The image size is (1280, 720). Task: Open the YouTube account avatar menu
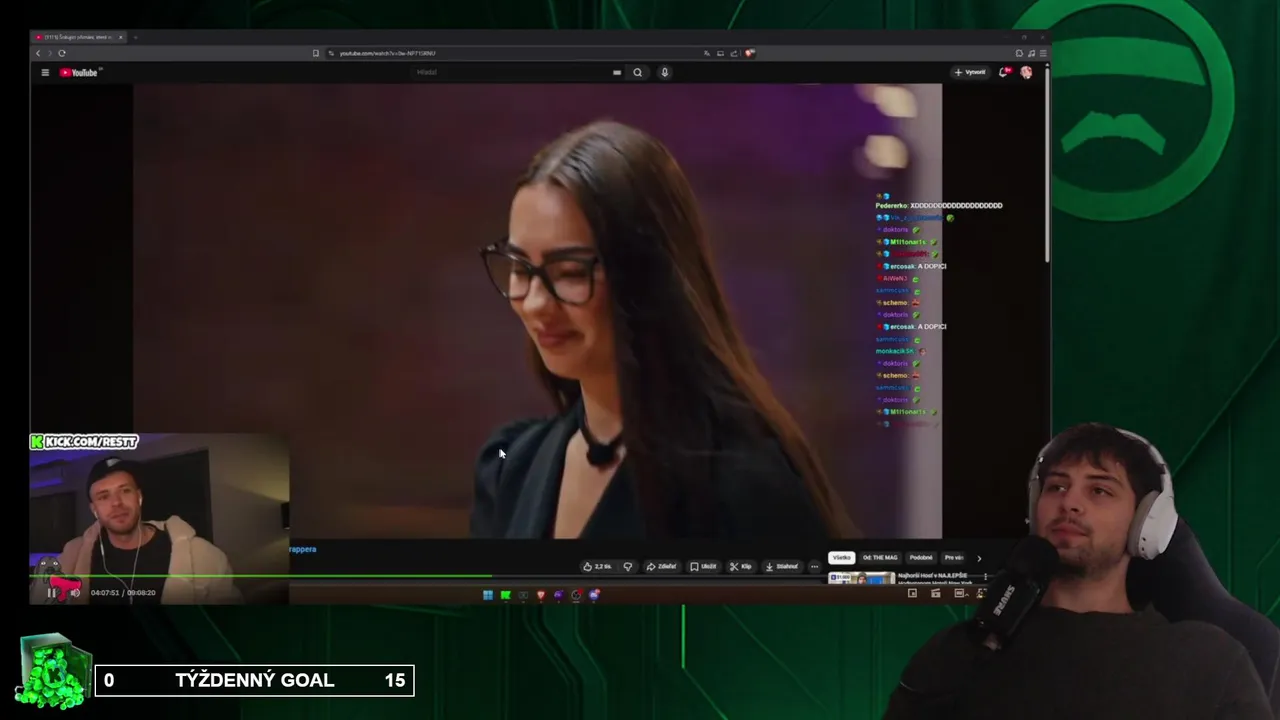pyautogui.click(x=1026, y=72)
